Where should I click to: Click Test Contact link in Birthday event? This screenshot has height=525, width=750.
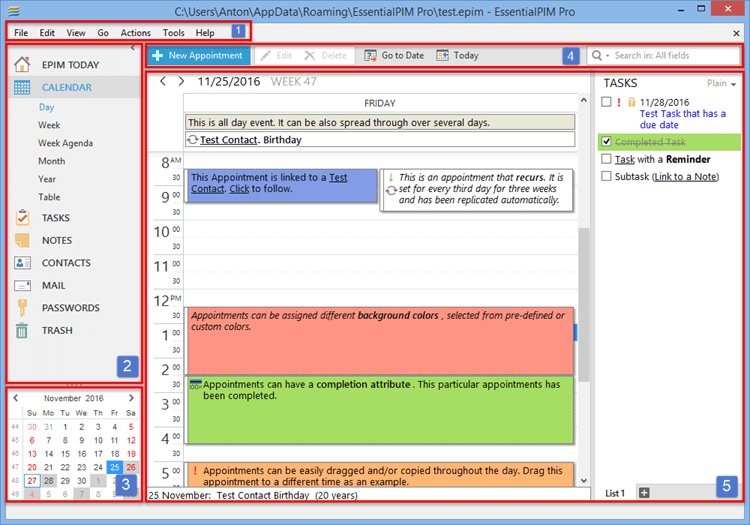pos(229,140)
